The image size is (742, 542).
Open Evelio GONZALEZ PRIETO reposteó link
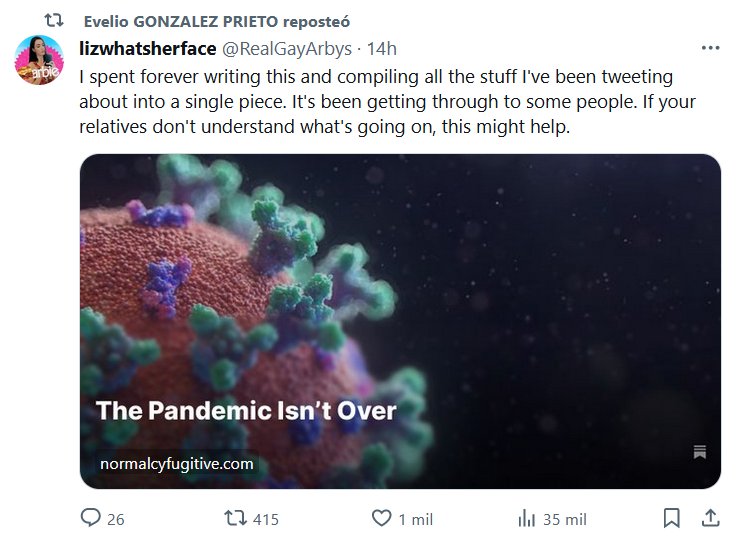tap(217, 21)
